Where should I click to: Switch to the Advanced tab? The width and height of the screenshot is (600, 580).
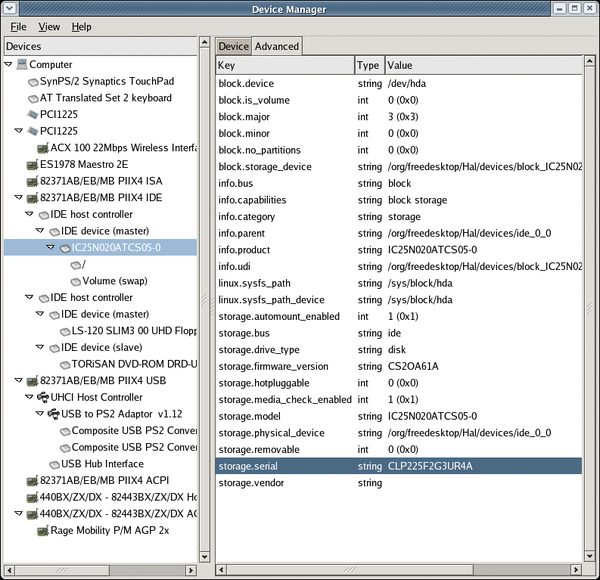coord(277,46)
